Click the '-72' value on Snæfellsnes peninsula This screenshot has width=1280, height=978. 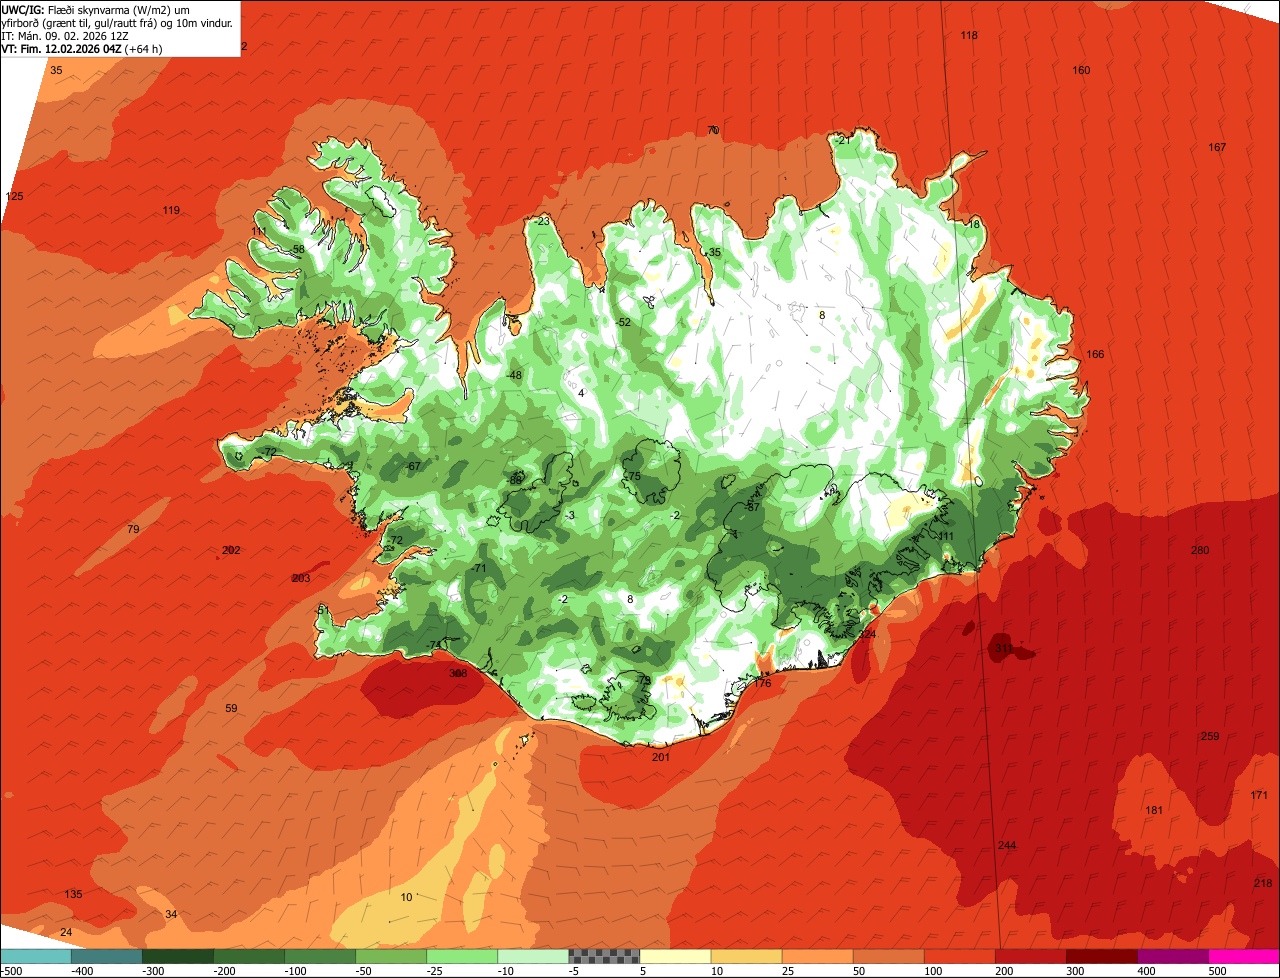(x=268, y=453)
